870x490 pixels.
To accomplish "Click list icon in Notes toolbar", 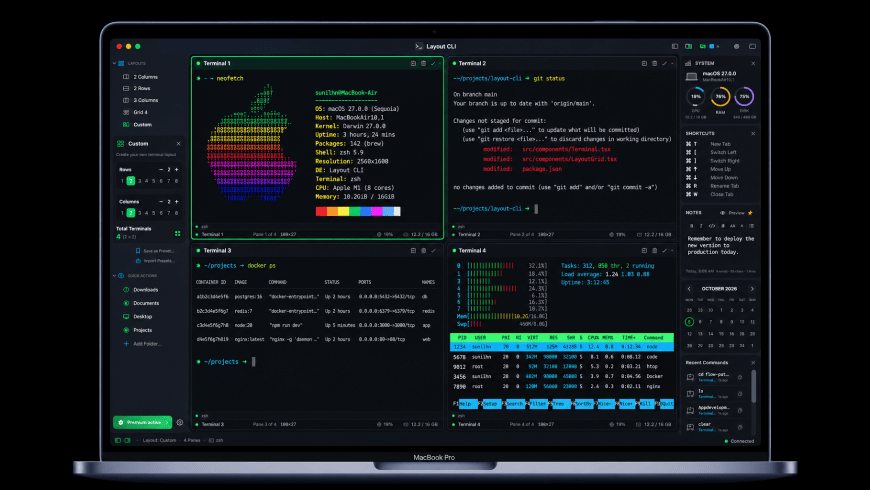I will click(x=751, y=226).
